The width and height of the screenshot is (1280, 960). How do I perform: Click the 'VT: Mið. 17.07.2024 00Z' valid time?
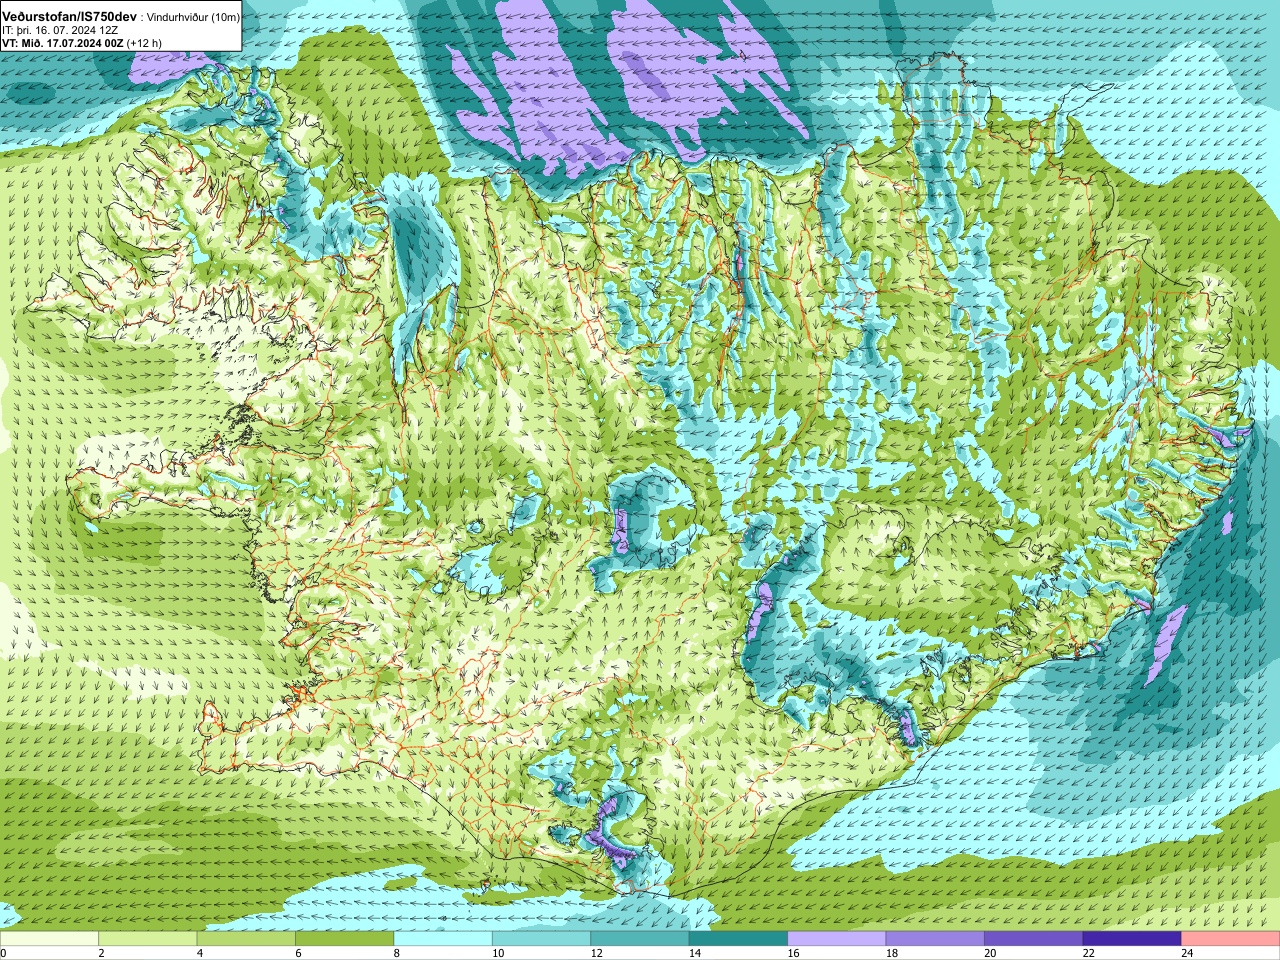[62, 43]
